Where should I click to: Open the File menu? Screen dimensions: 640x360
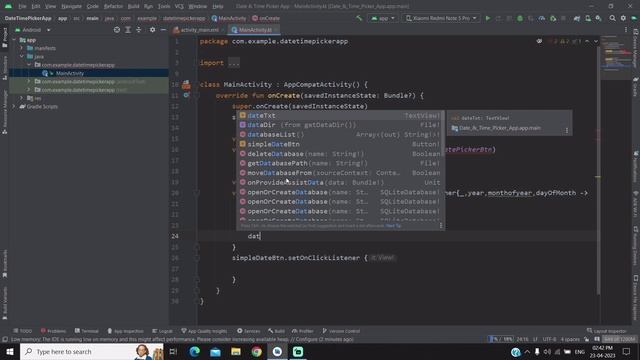click(x=22, y=7)
